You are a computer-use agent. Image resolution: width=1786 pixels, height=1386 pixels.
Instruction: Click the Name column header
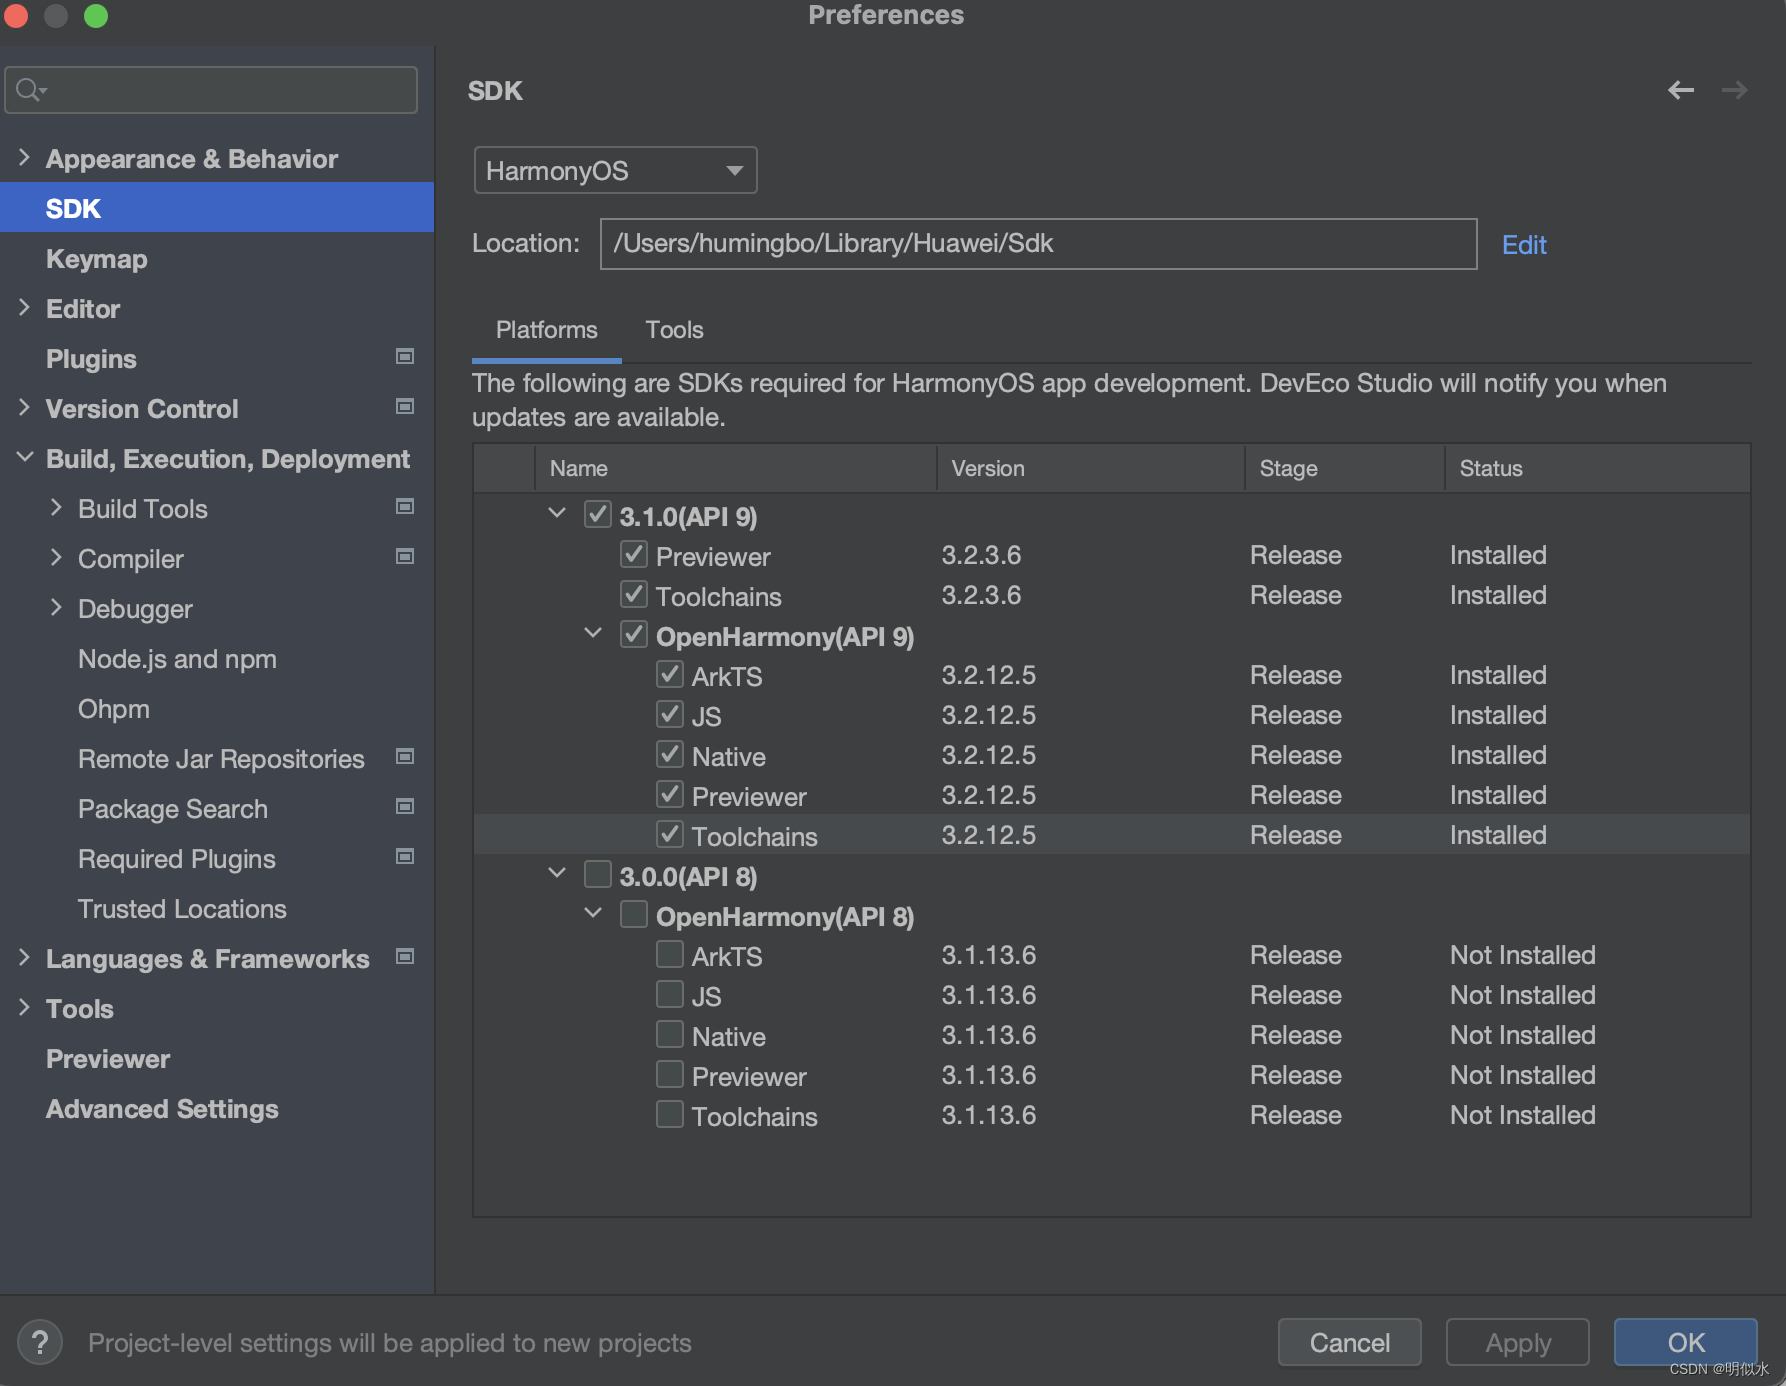(x=736, y=468)
